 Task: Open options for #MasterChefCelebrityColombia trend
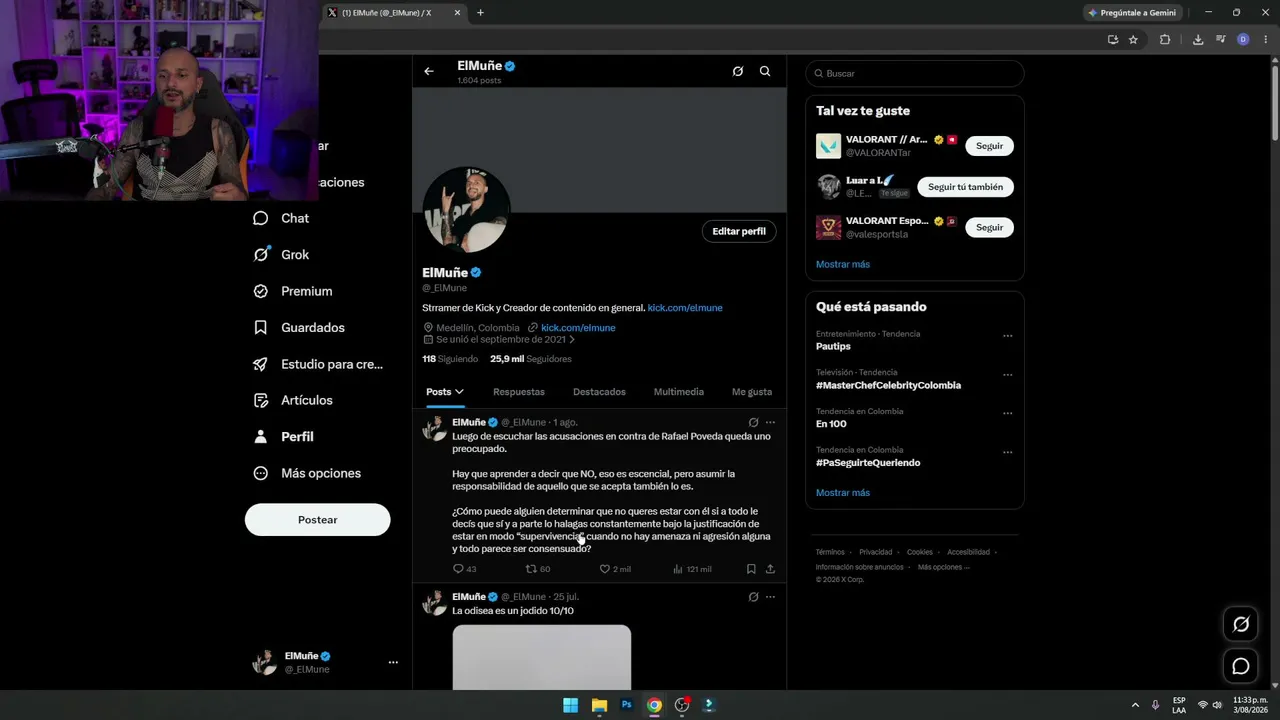pyautogui.click(x=1007, y=375)
